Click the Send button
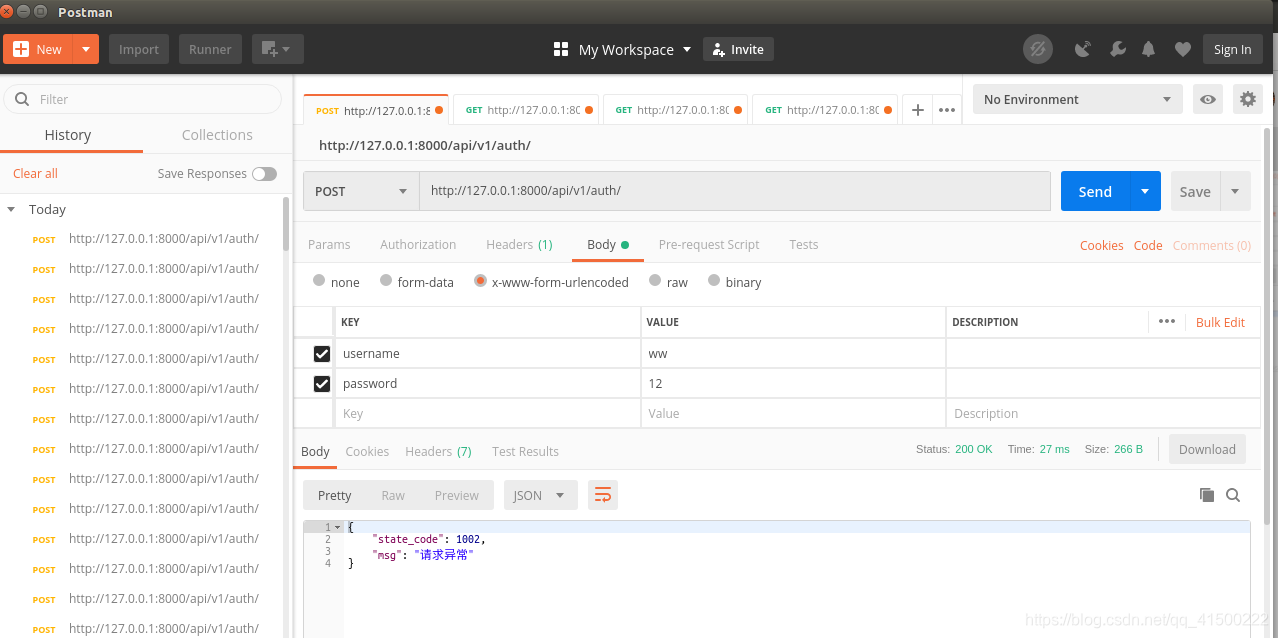The height and width of the screenshot is (638, 1278). coord(1095,191)
